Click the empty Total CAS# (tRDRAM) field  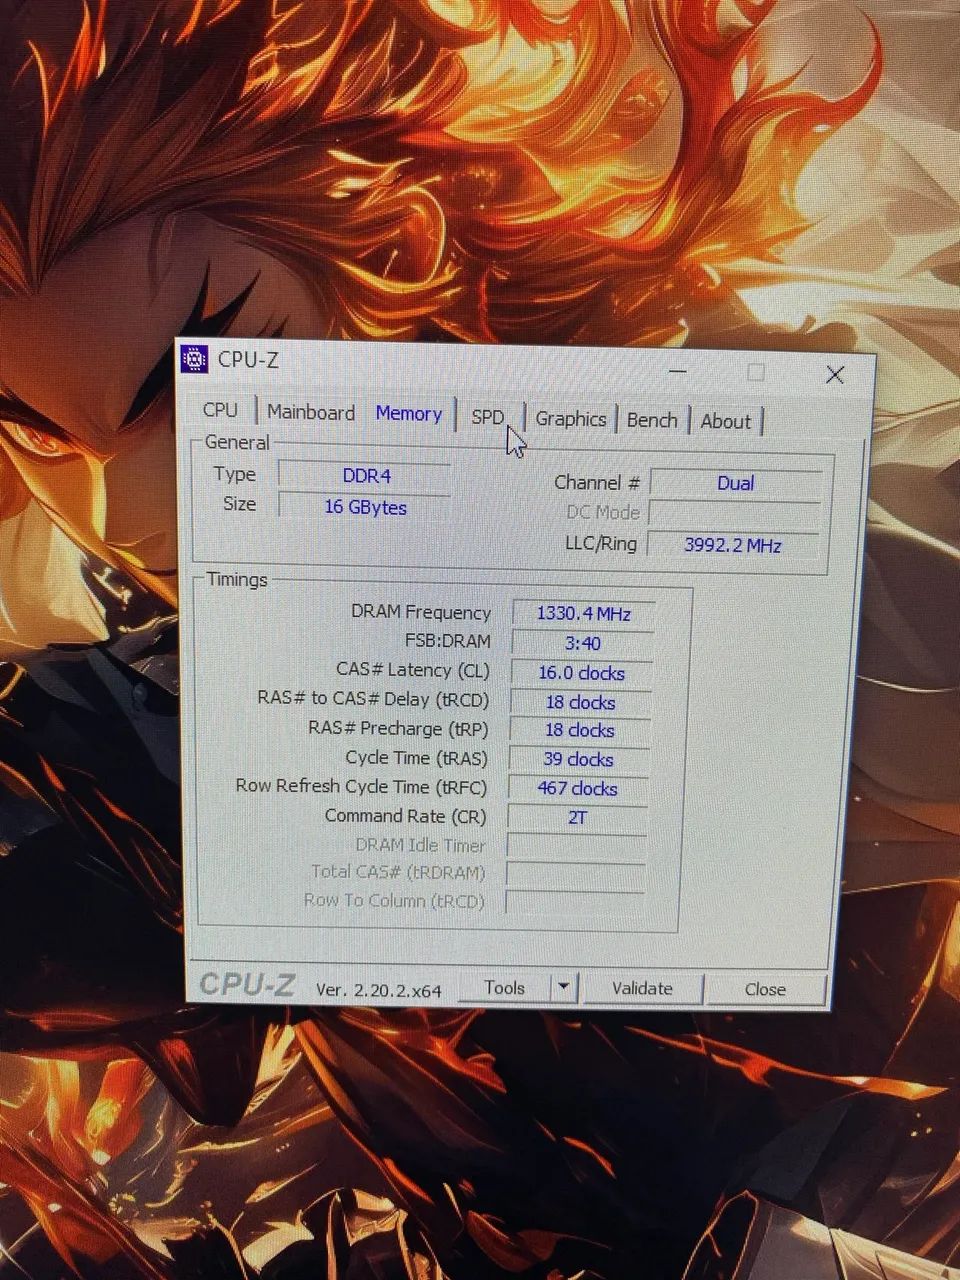(x=575, y=874)
